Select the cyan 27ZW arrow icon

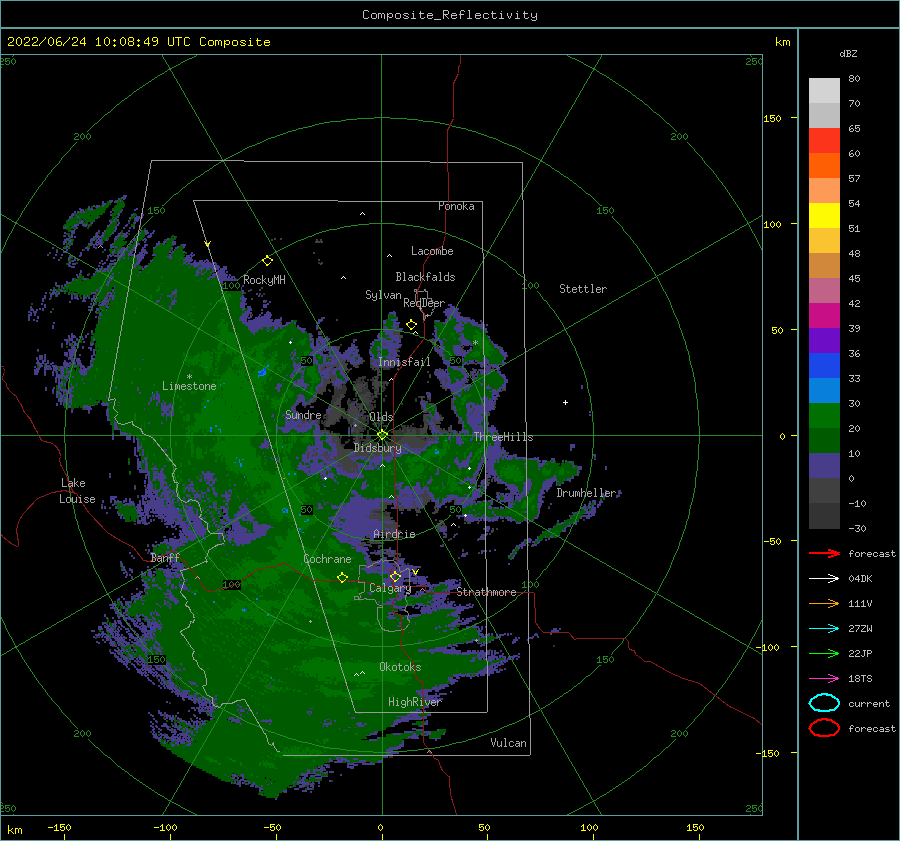[824, 629]
